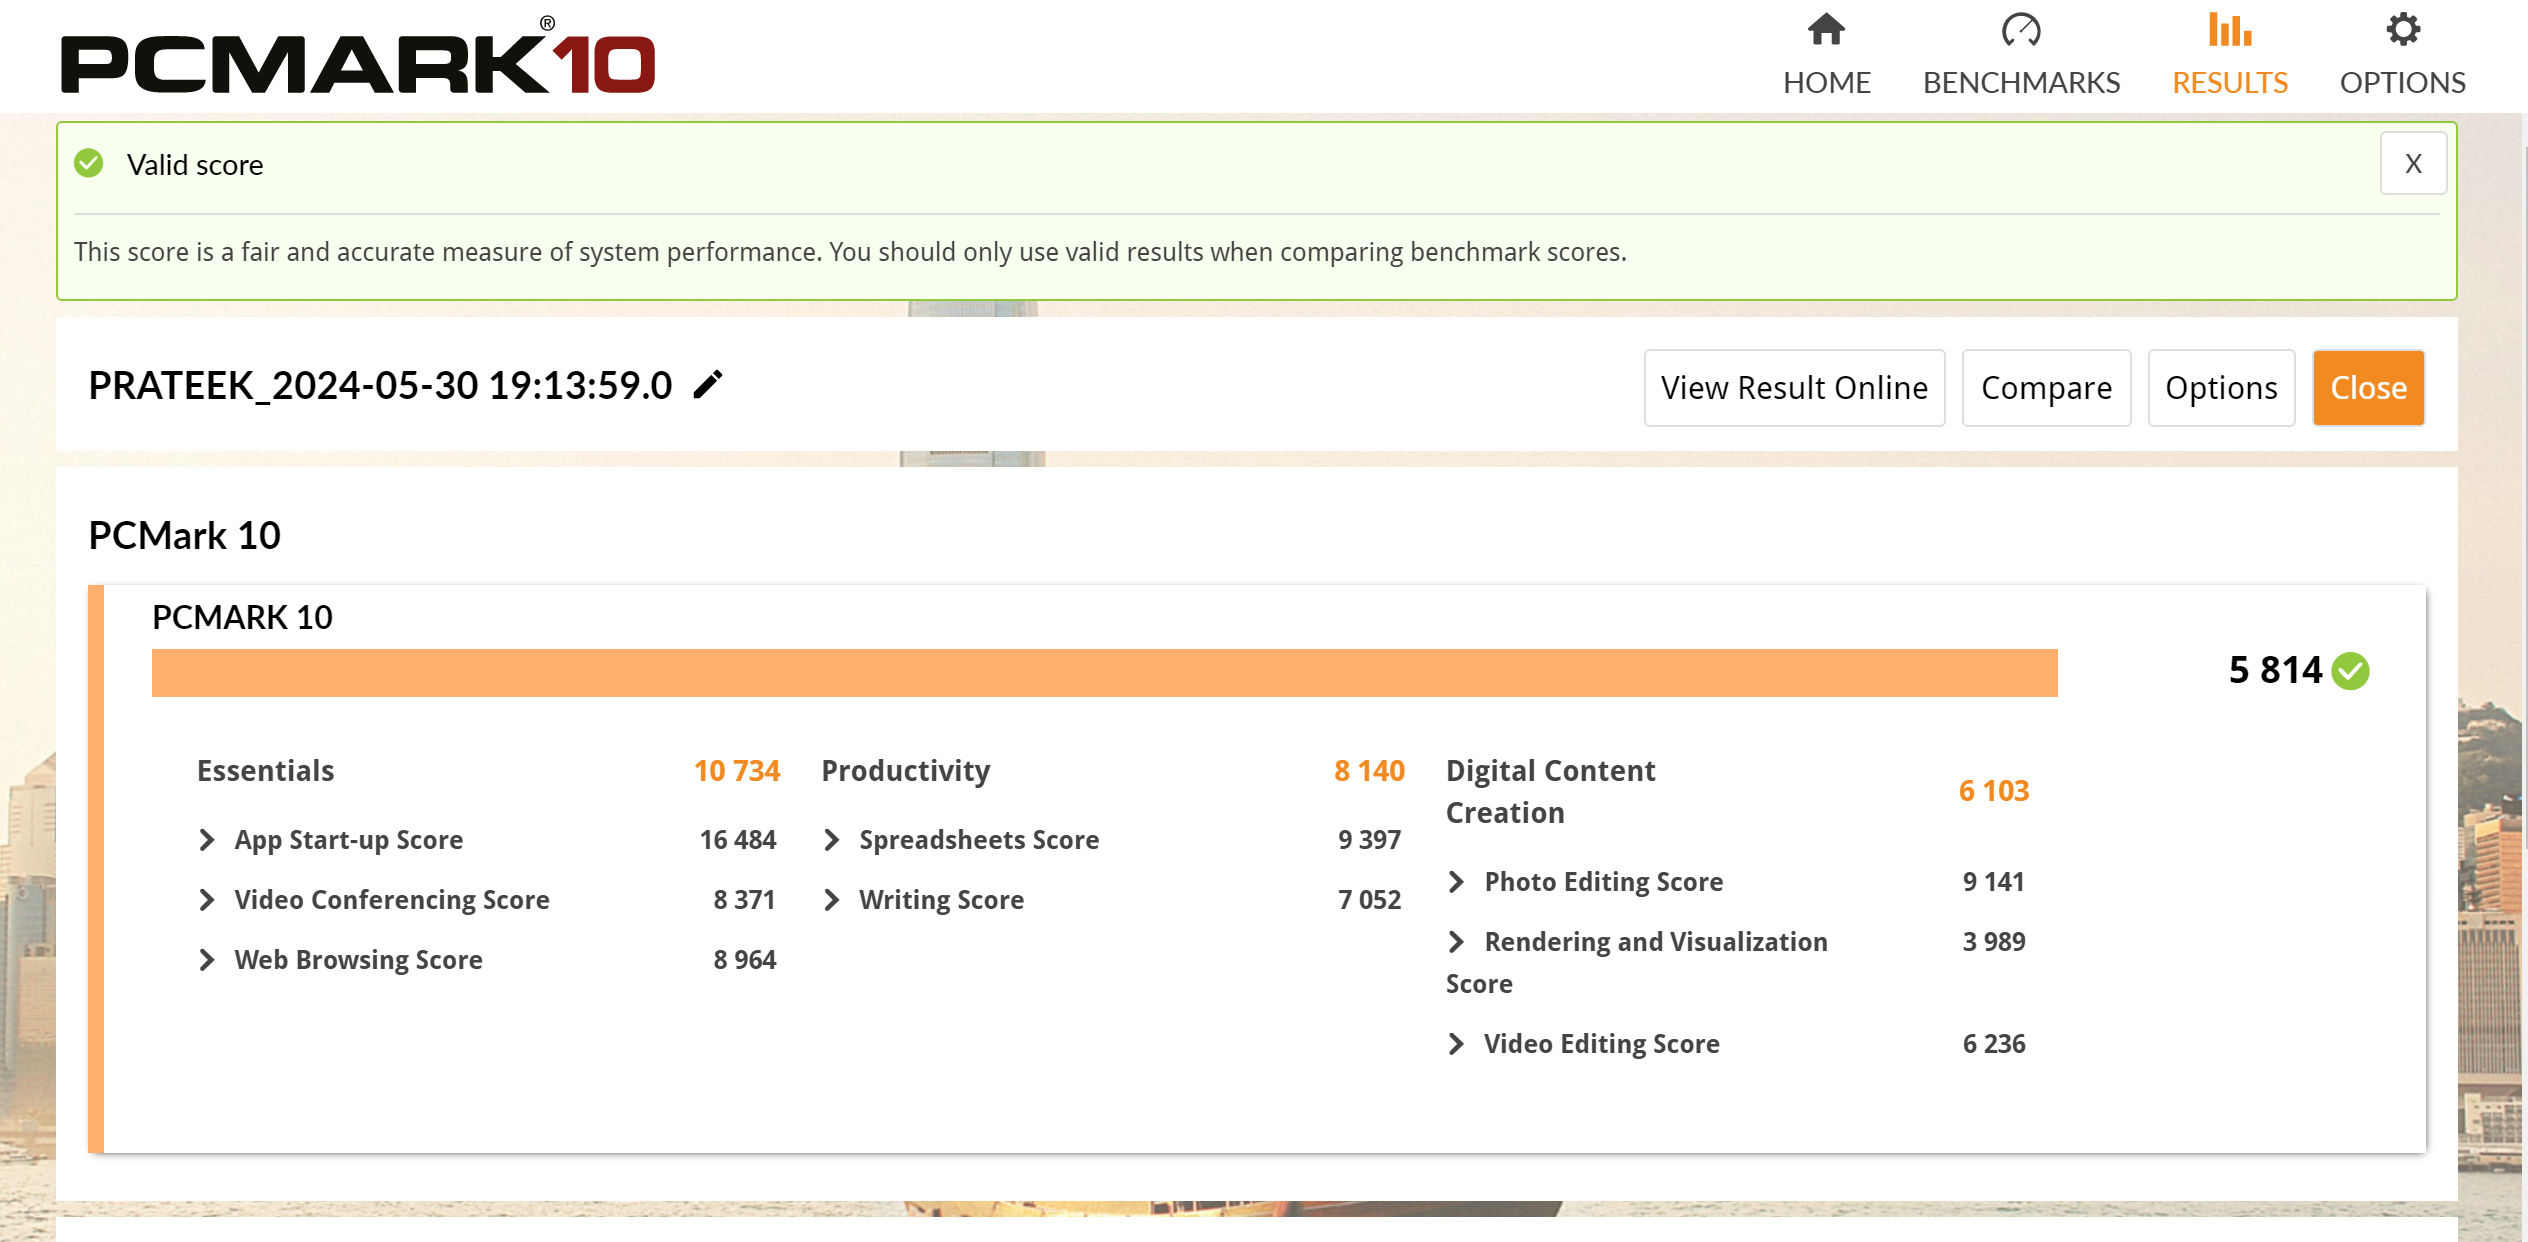This screenshot has width=2528, height=1242.
Task: Click the Options gear icon
Action: click(x=2403, y=30)
